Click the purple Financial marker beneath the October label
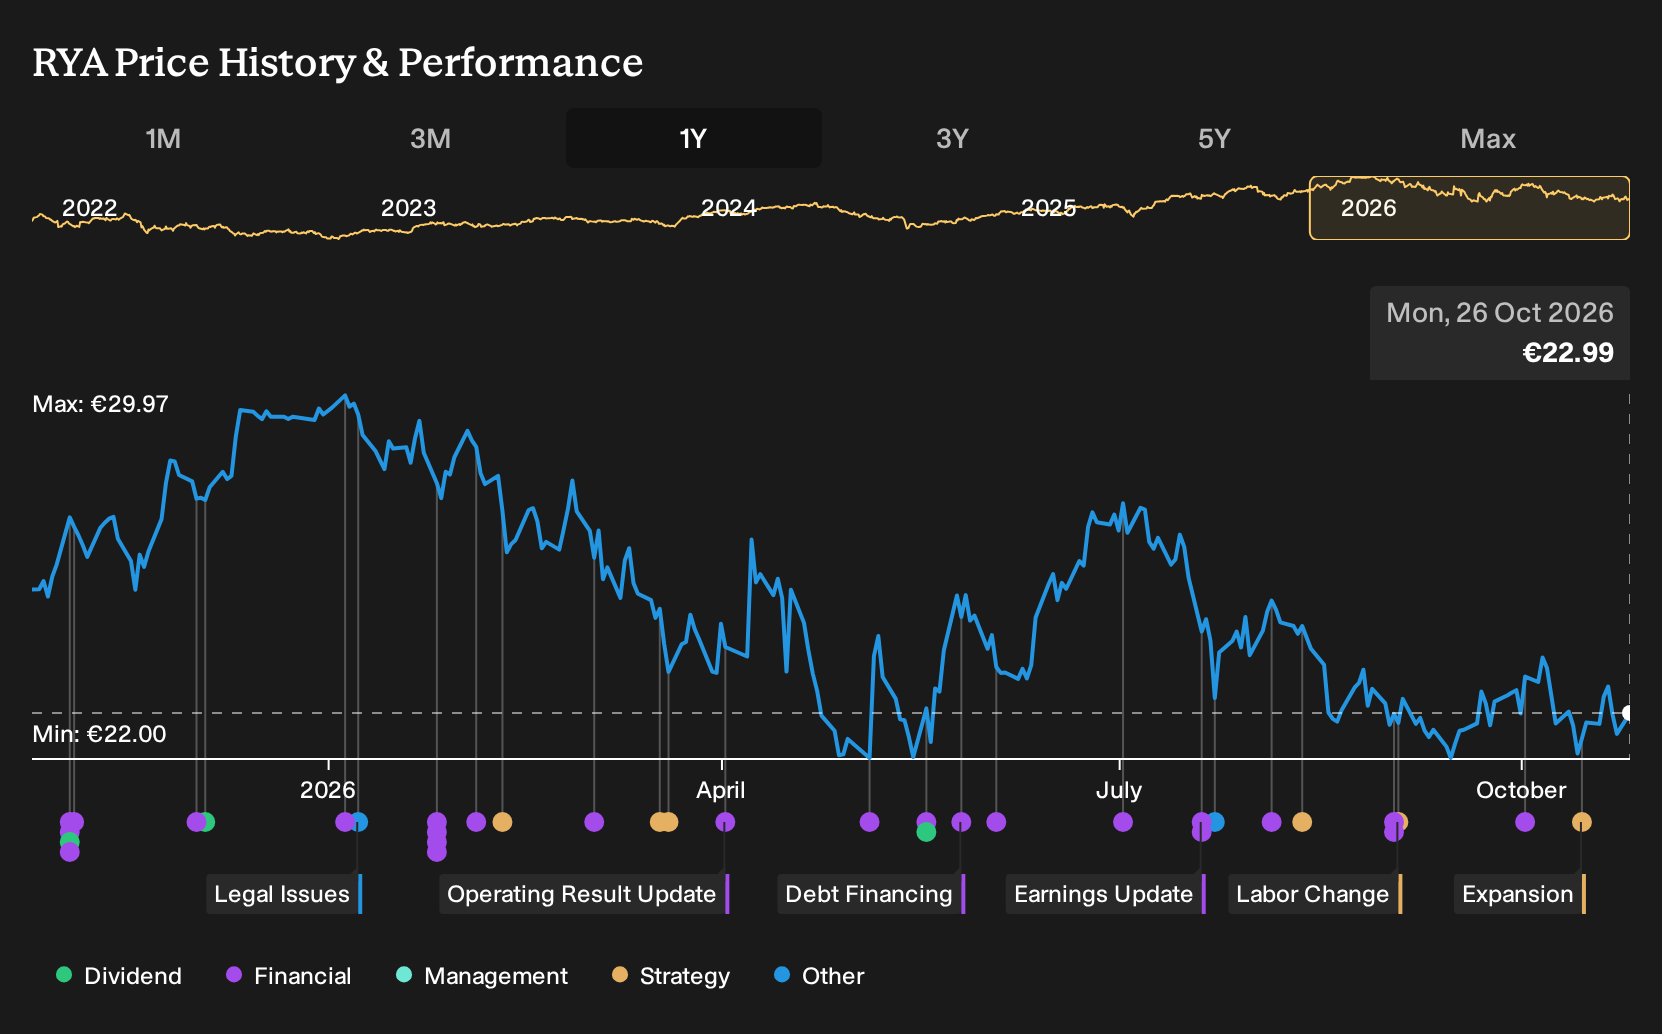 pyautogui.click(x=1525, y=822)
